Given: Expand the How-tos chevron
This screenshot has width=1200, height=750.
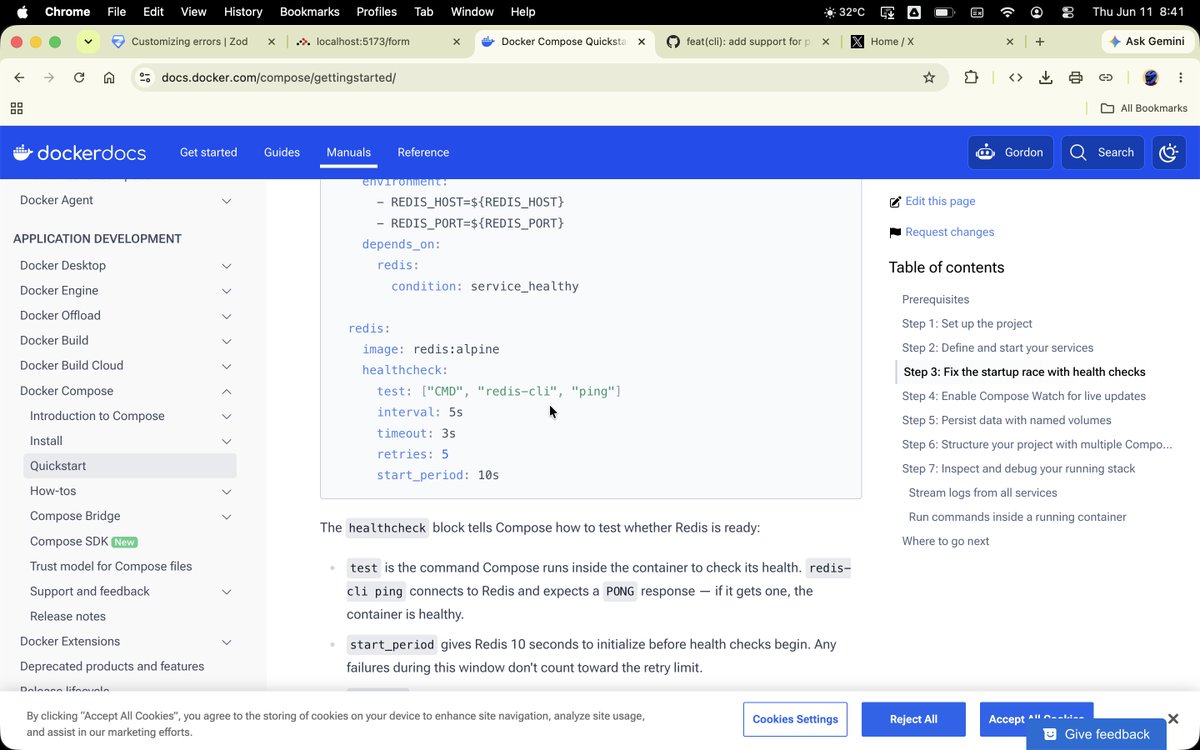Looking at the screenshot, I should point(226,491).
